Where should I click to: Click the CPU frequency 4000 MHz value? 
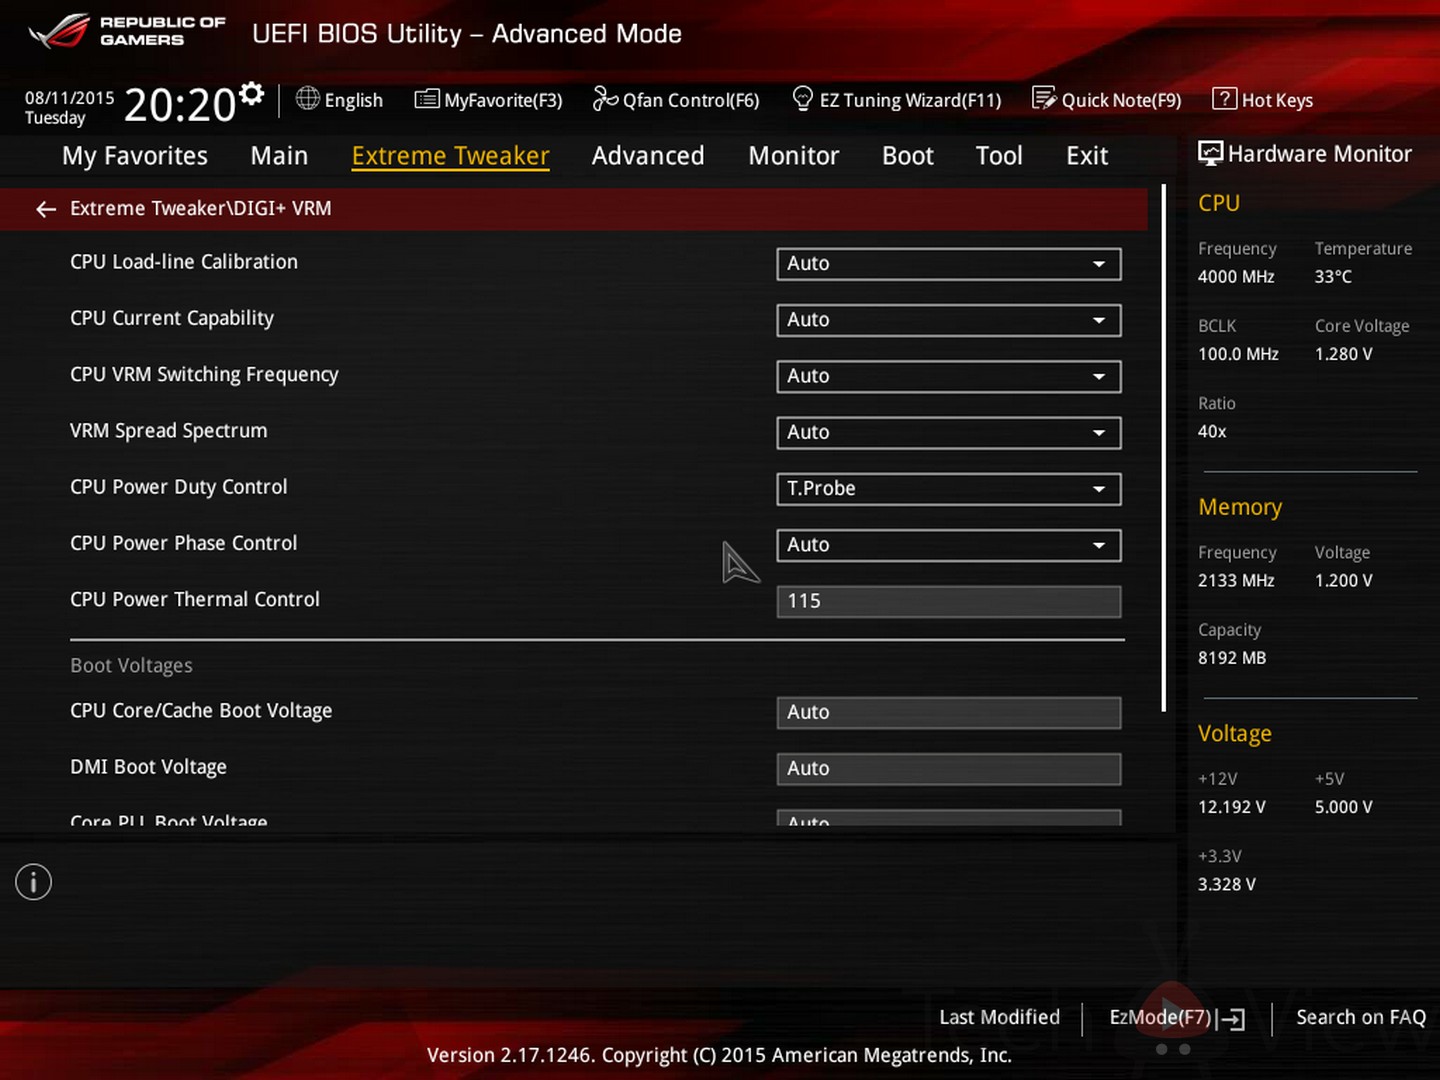click(1236, 277)
